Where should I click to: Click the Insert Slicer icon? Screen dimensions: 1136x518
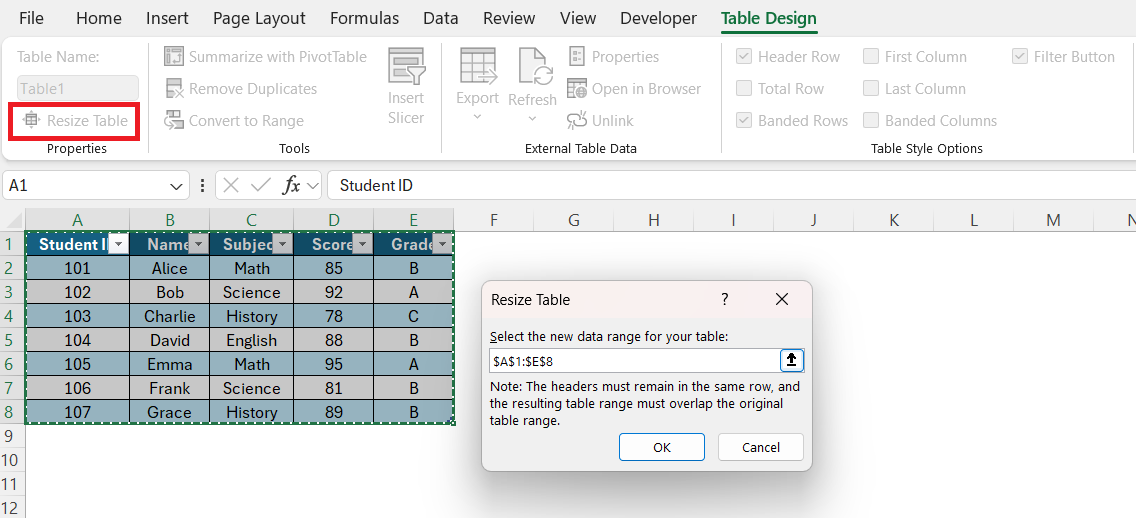[x=406, y=67]
